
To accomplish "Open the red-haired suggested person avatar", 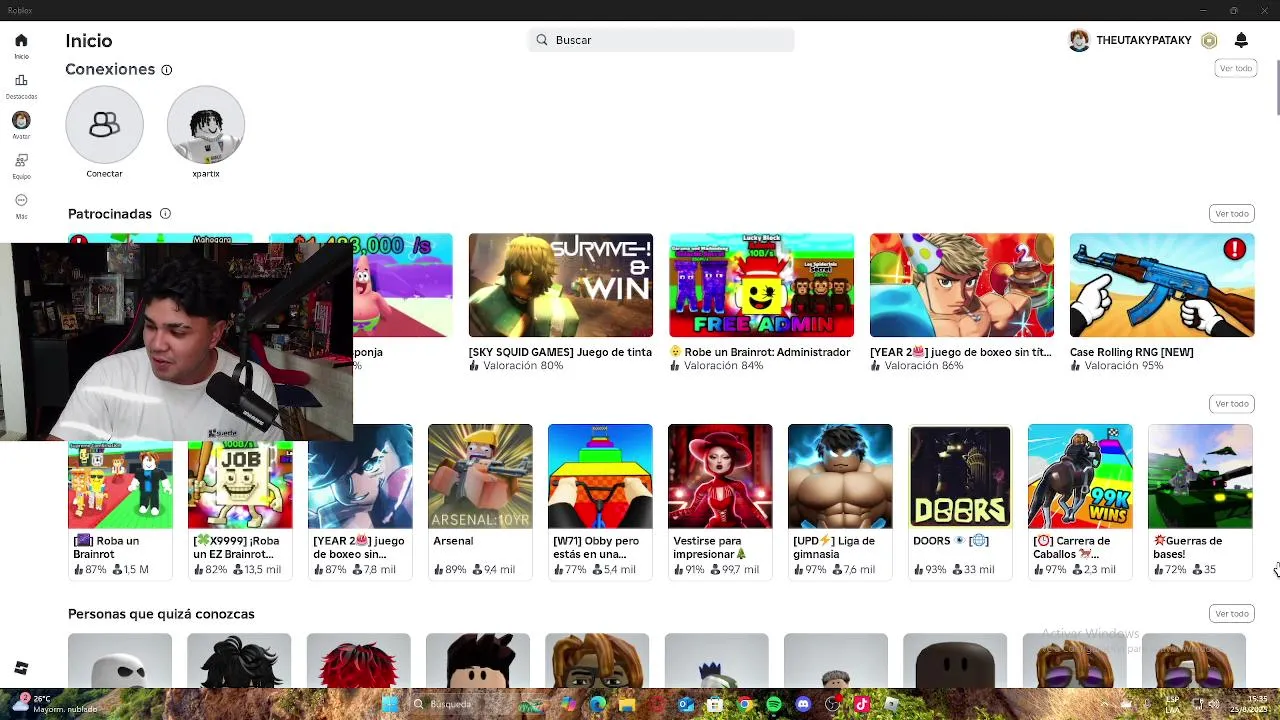I will point(358,660).
